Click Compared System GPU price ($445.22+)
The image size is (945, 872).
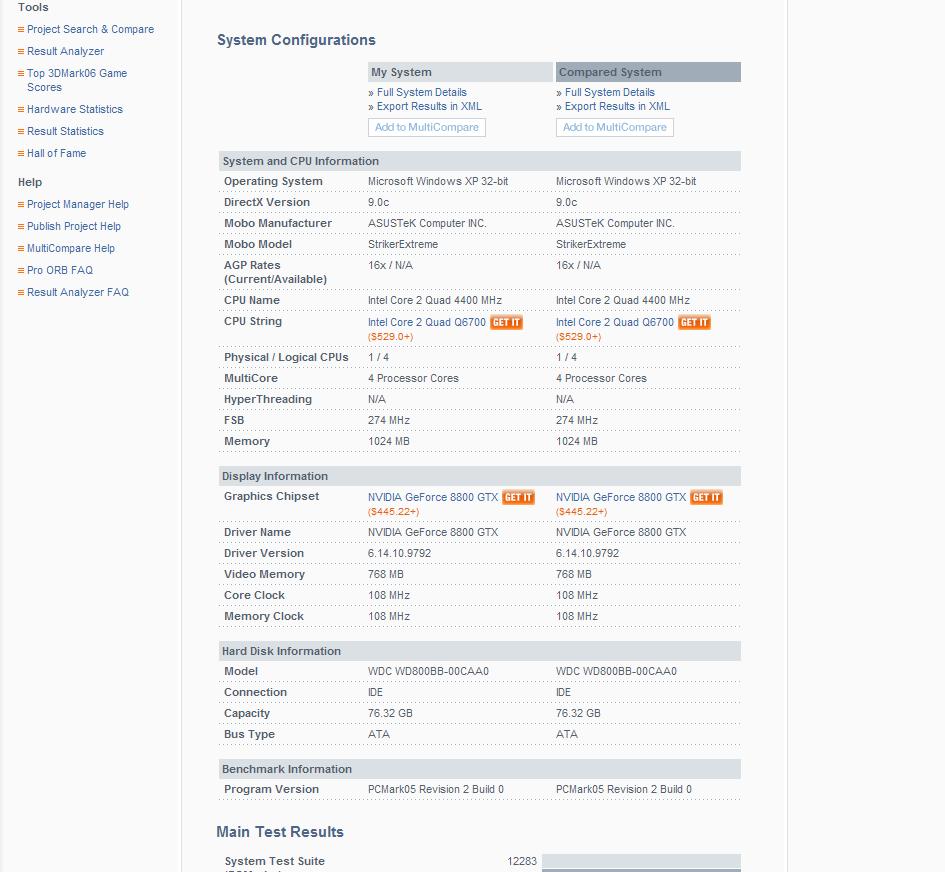(582, 512)
